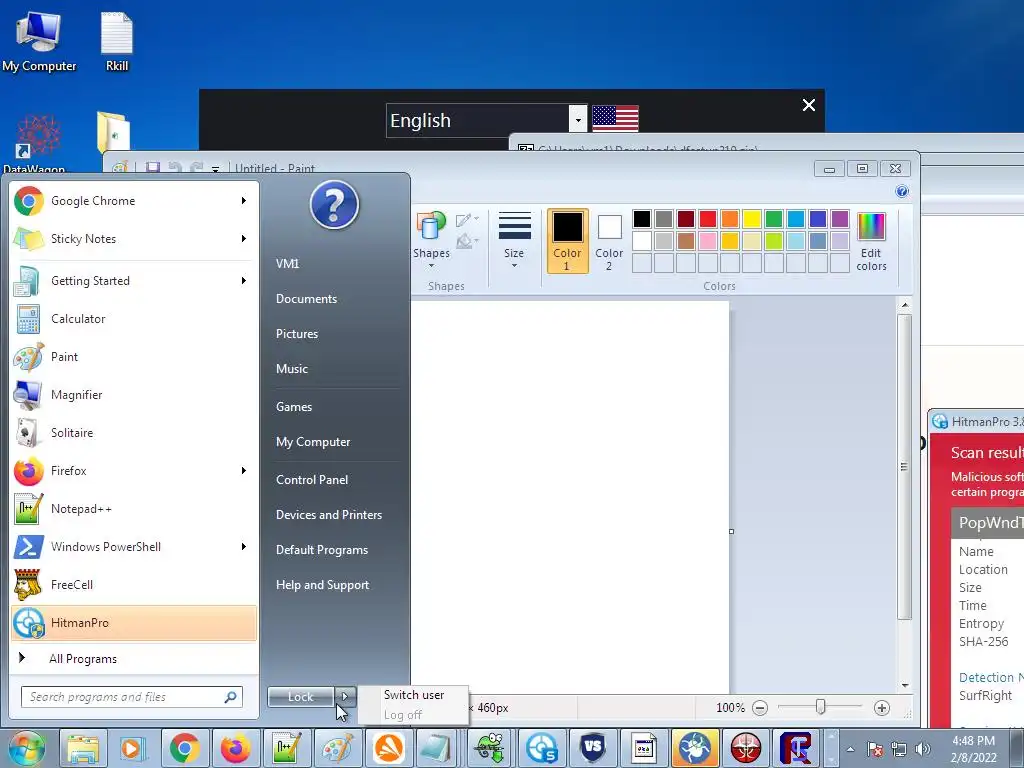Viewport: 1024px width, 768px height.
Task: Switch to Chrome on the taskbar
Action: (x=185, y=748)
